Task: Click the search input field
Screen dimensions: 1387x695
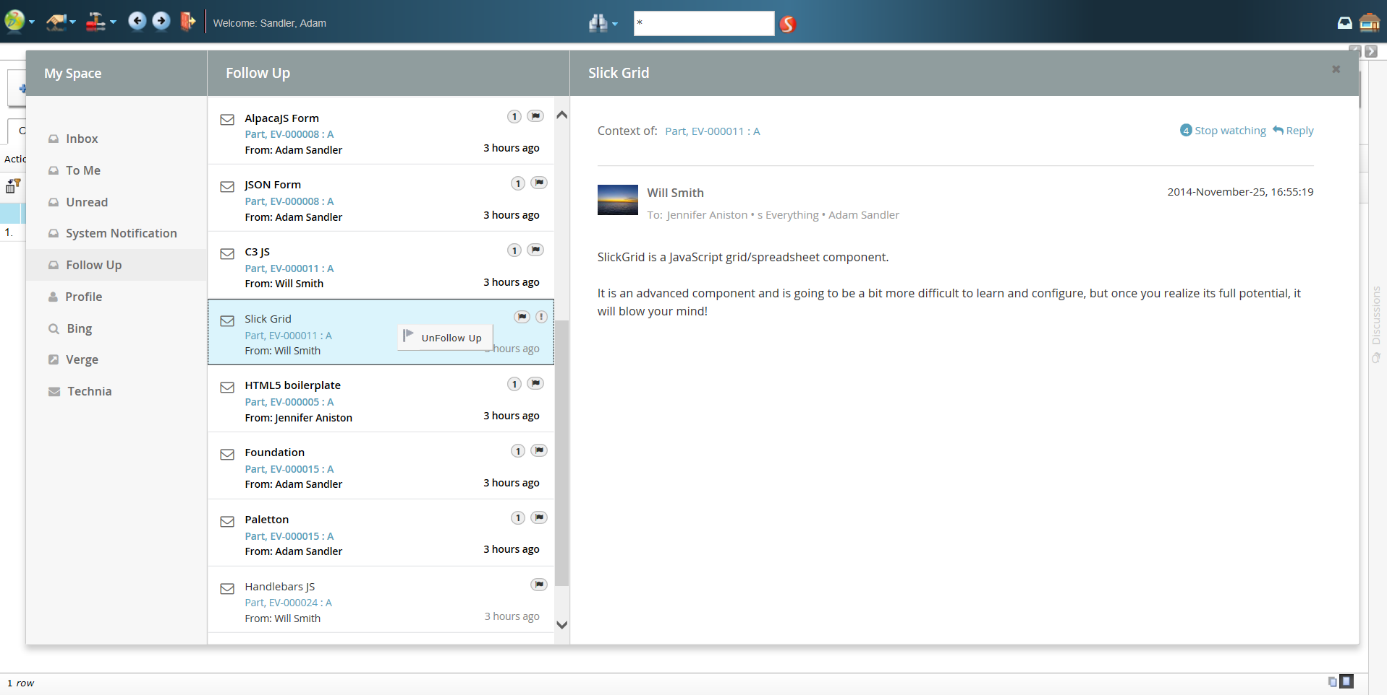Action: click(704, 23)
